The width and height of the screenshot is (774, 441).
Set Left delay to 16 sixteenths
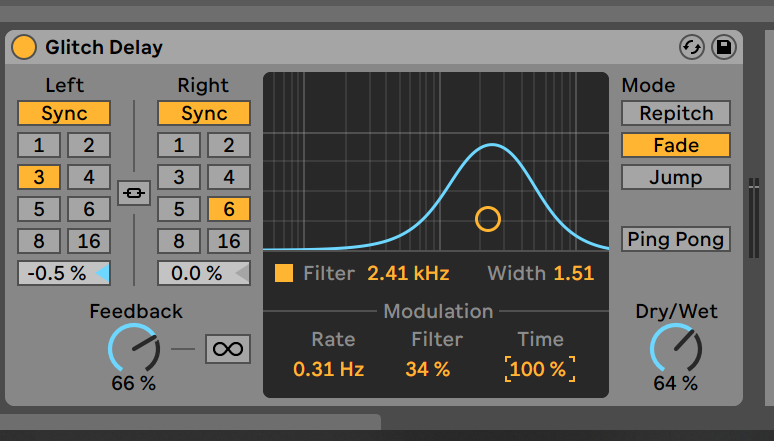click(x=89, y=241)
